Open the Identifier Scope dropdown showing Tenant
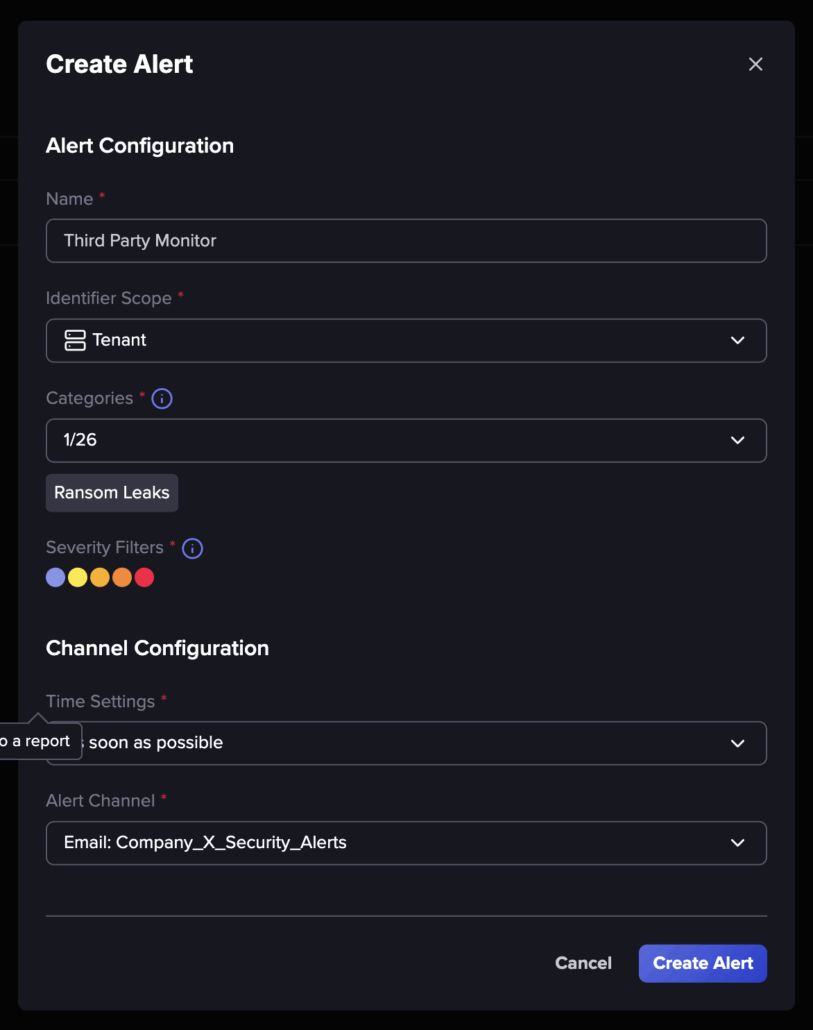813x1030 pixels. pos(400,340)
